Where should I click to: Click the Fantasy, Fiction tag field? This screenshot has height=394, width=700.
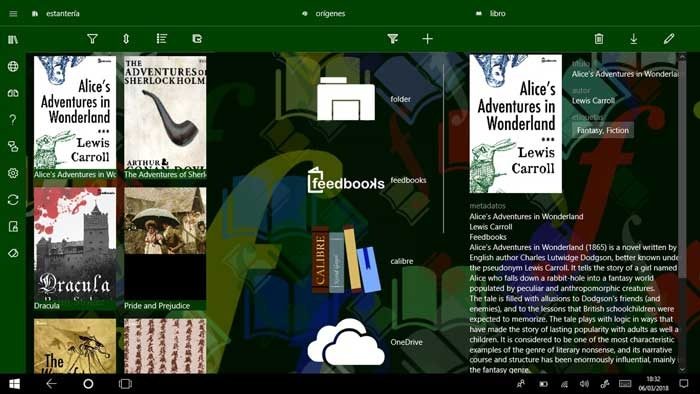point(602,130)
